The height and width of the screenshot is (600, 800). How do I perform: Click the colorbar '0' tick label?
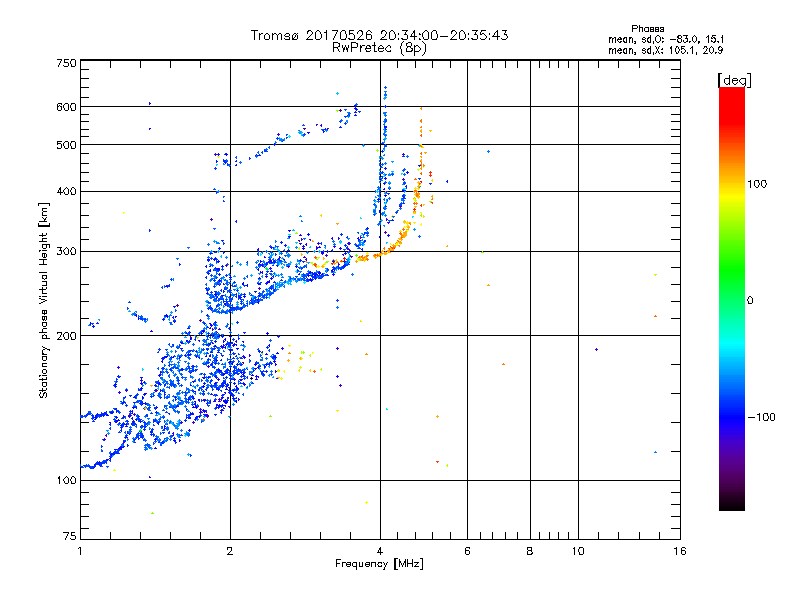click(750, 301)
